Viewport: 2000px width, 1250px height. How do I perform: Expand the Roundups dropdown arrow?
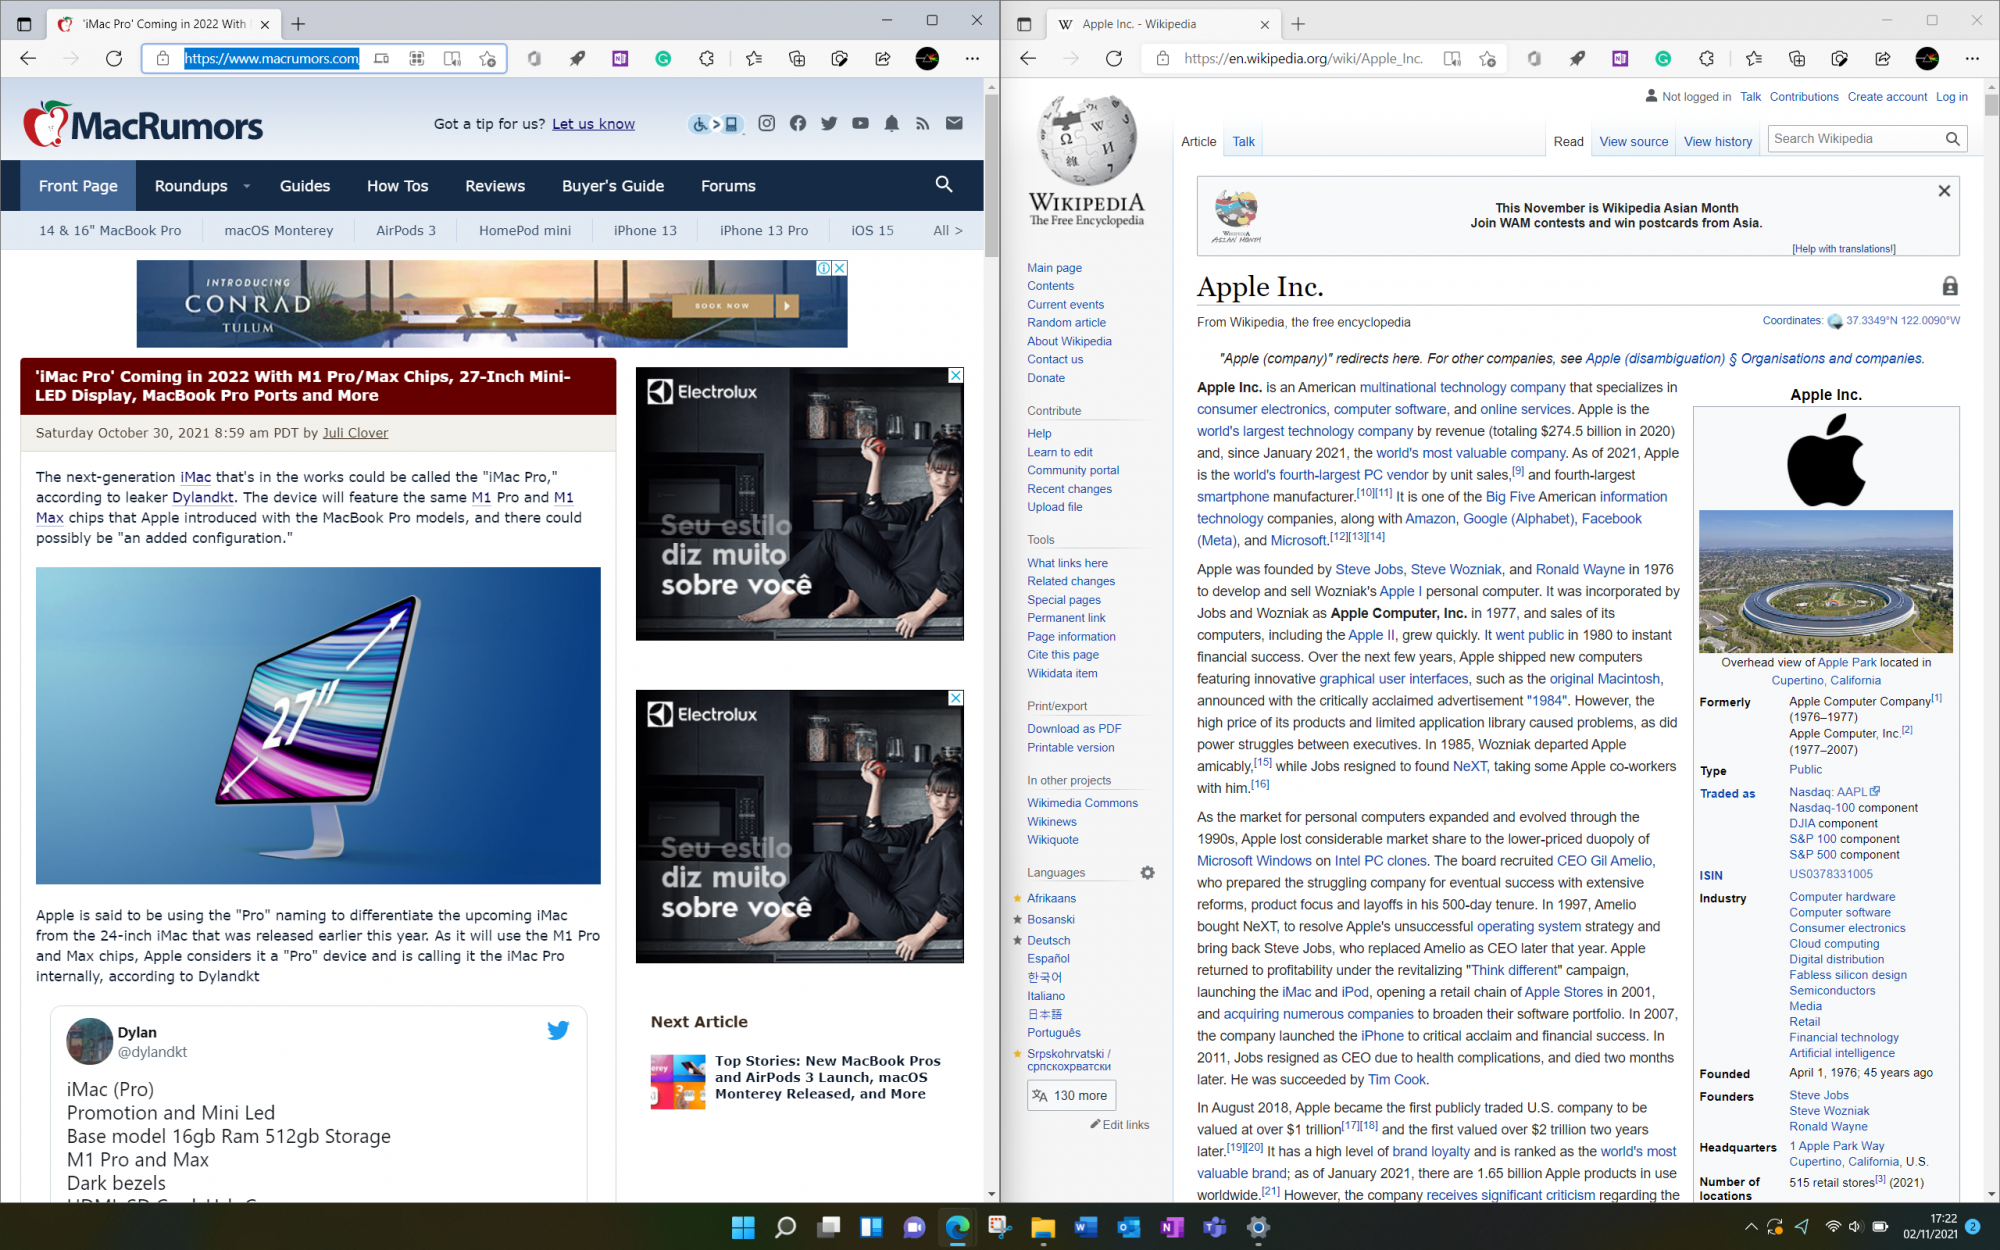246,186
